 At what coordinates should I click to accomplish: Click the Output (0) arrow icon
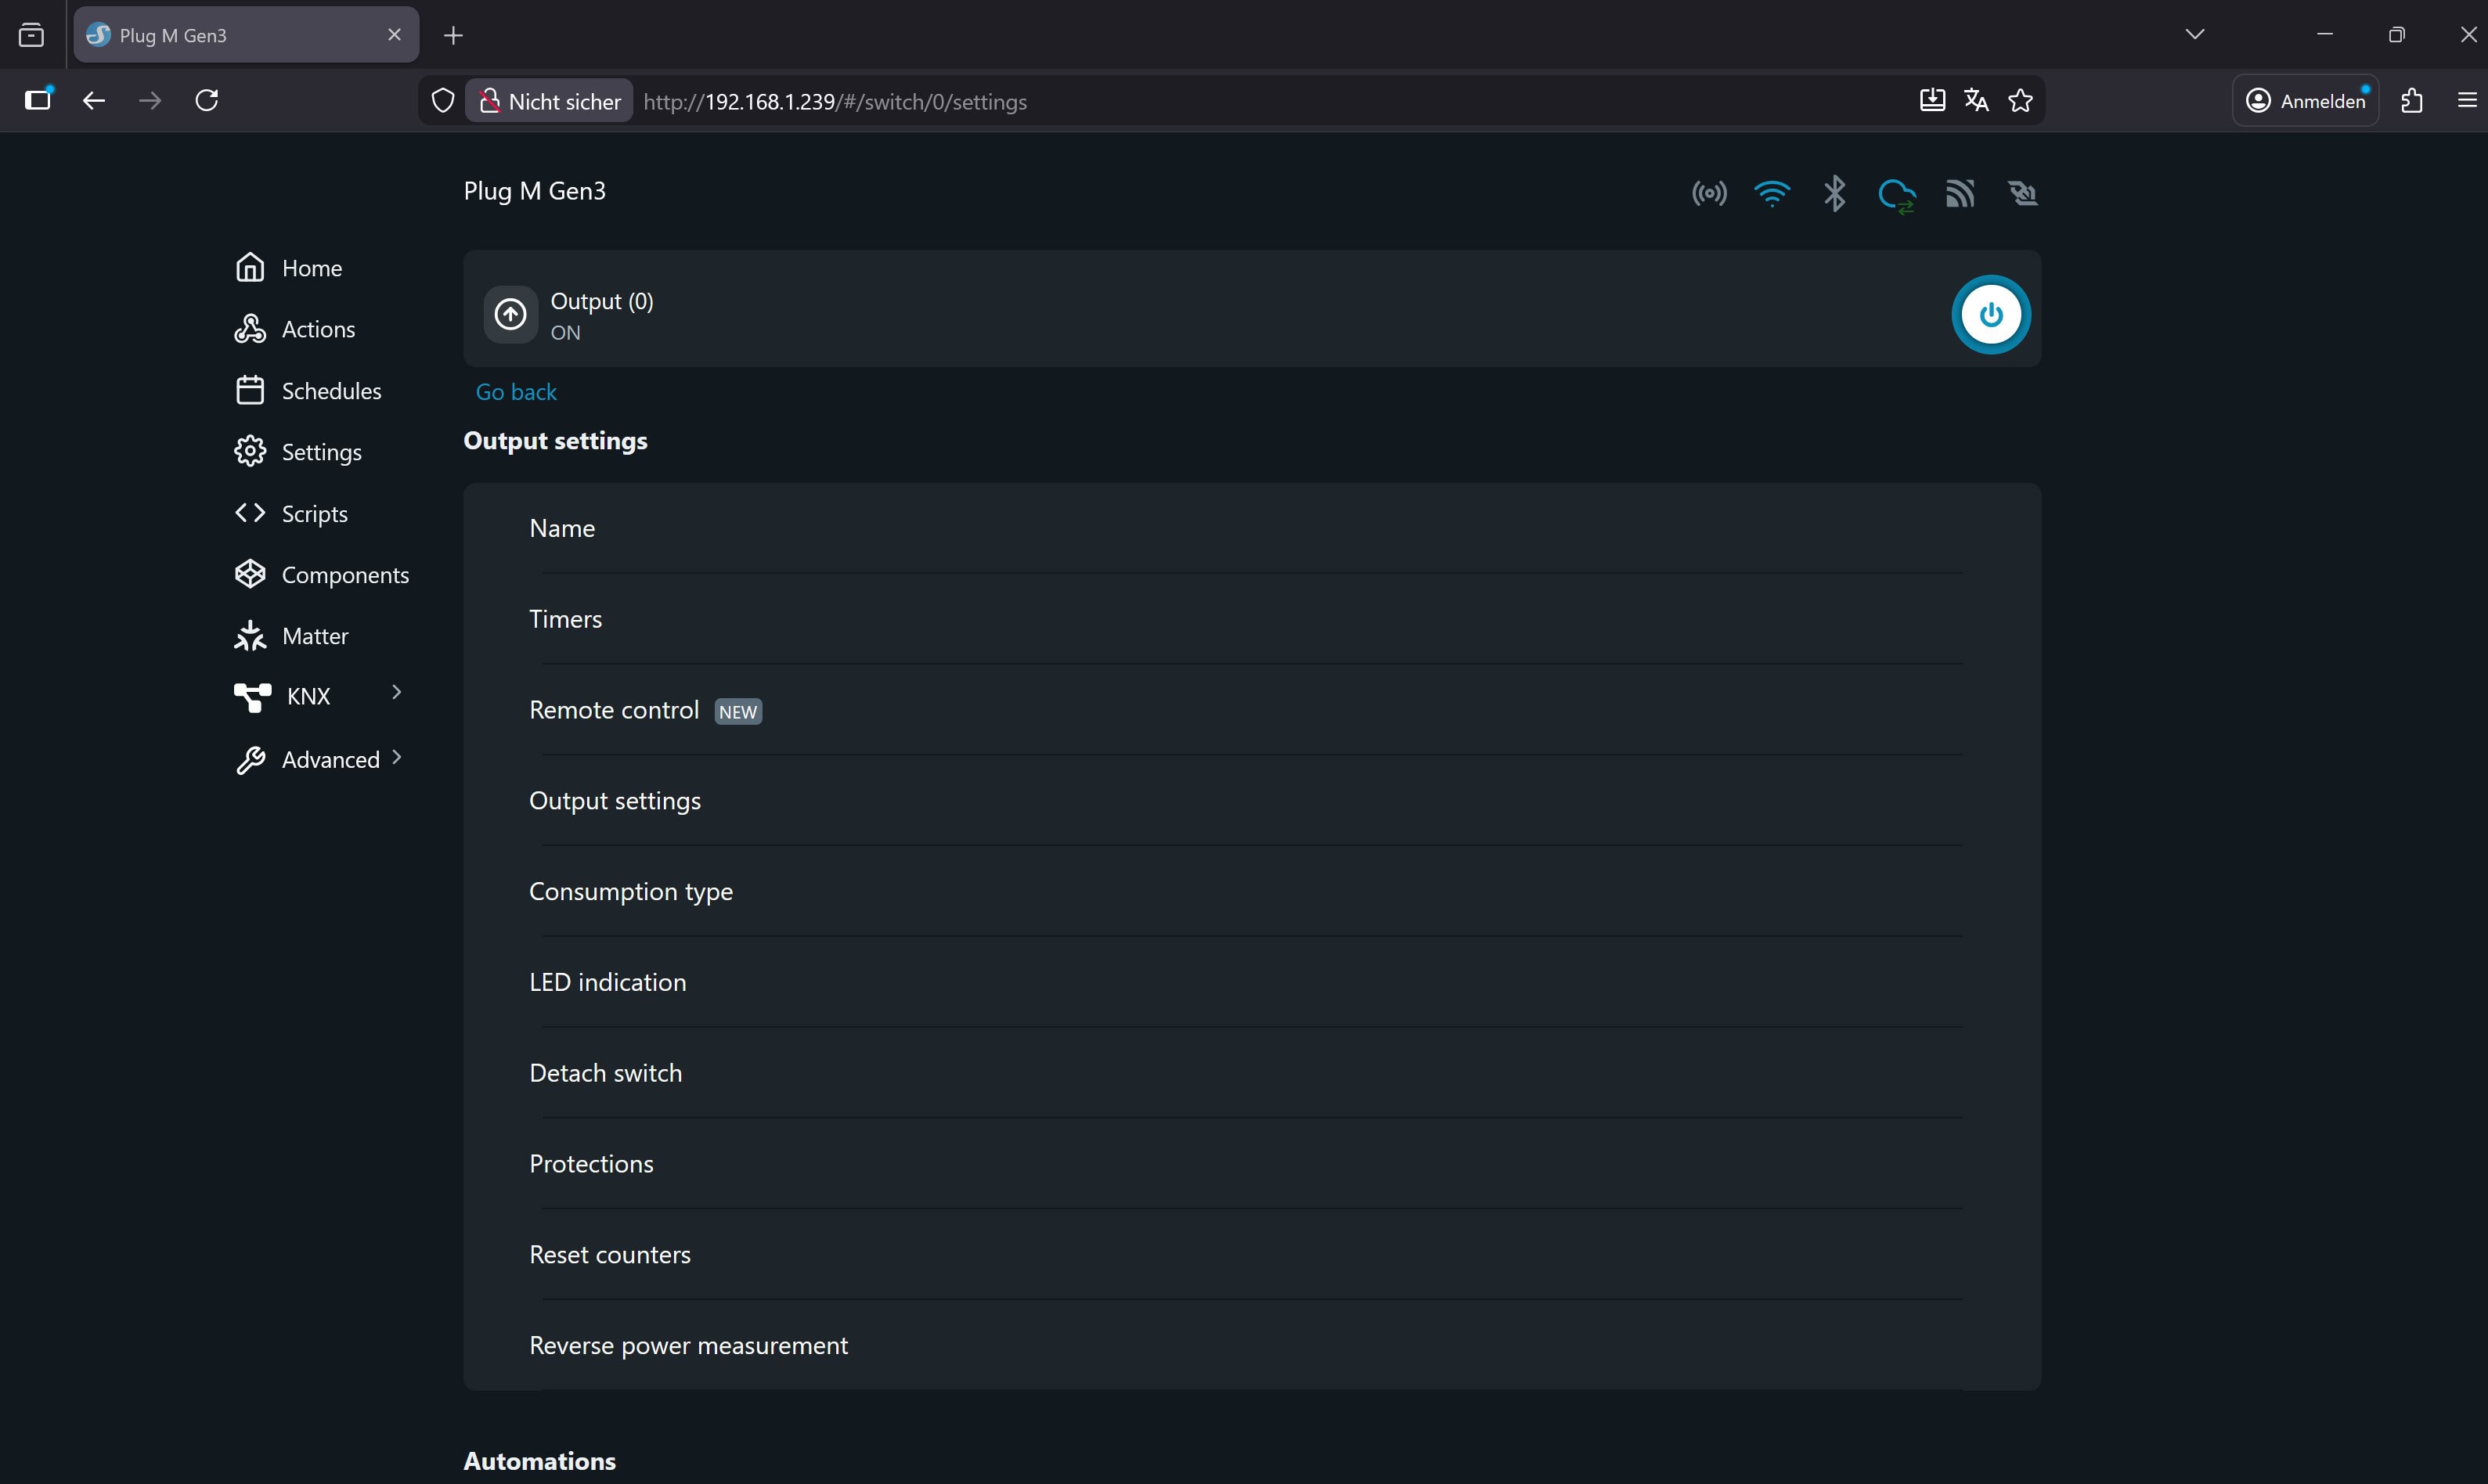[x=511, y=315]
